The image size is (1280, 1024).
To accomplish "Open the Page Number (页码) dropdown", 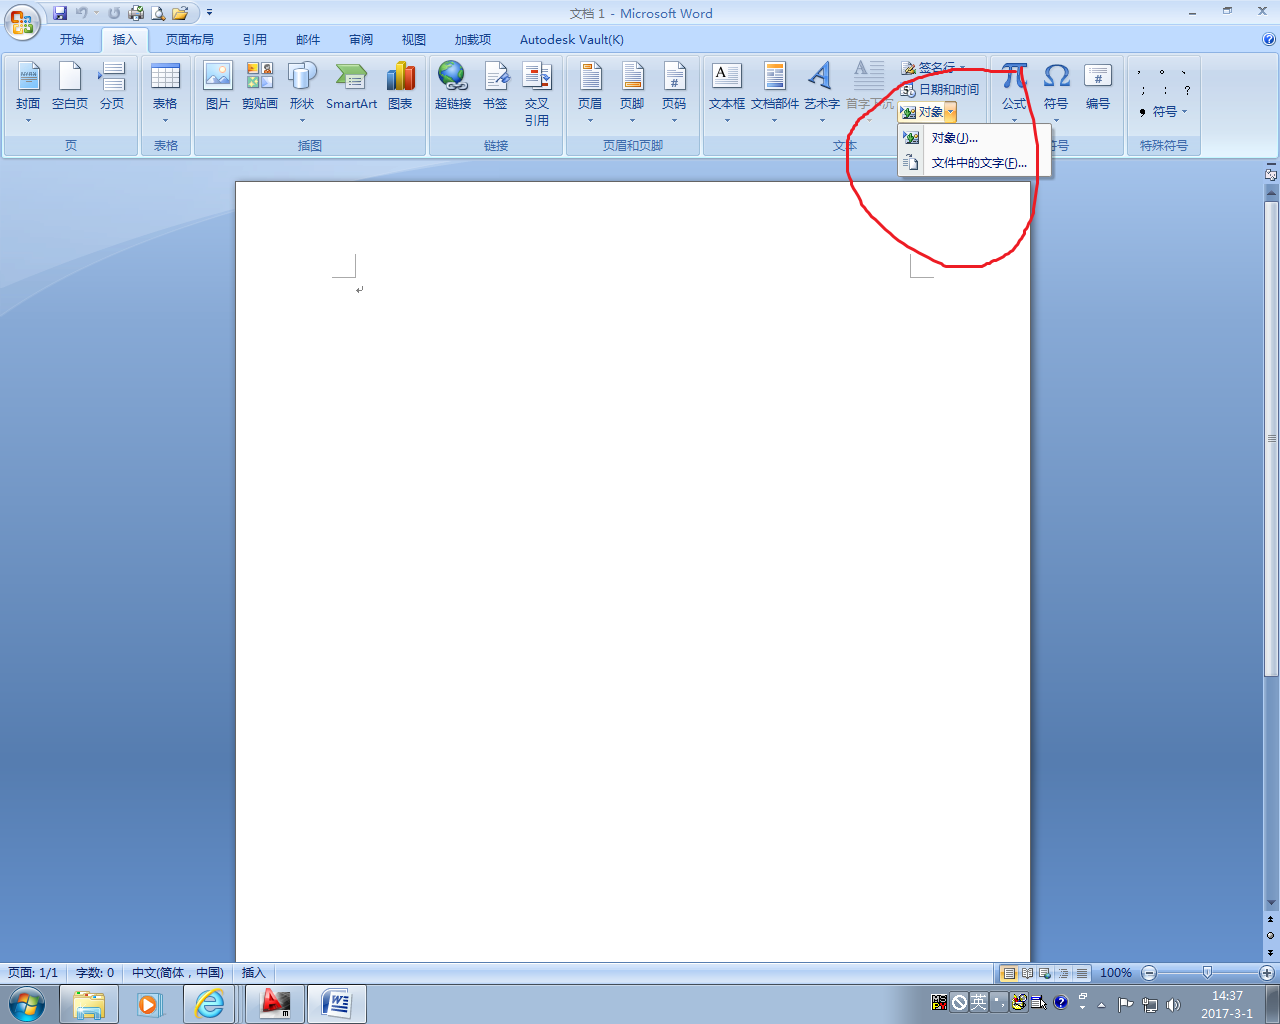I will [x=674, y=92].
